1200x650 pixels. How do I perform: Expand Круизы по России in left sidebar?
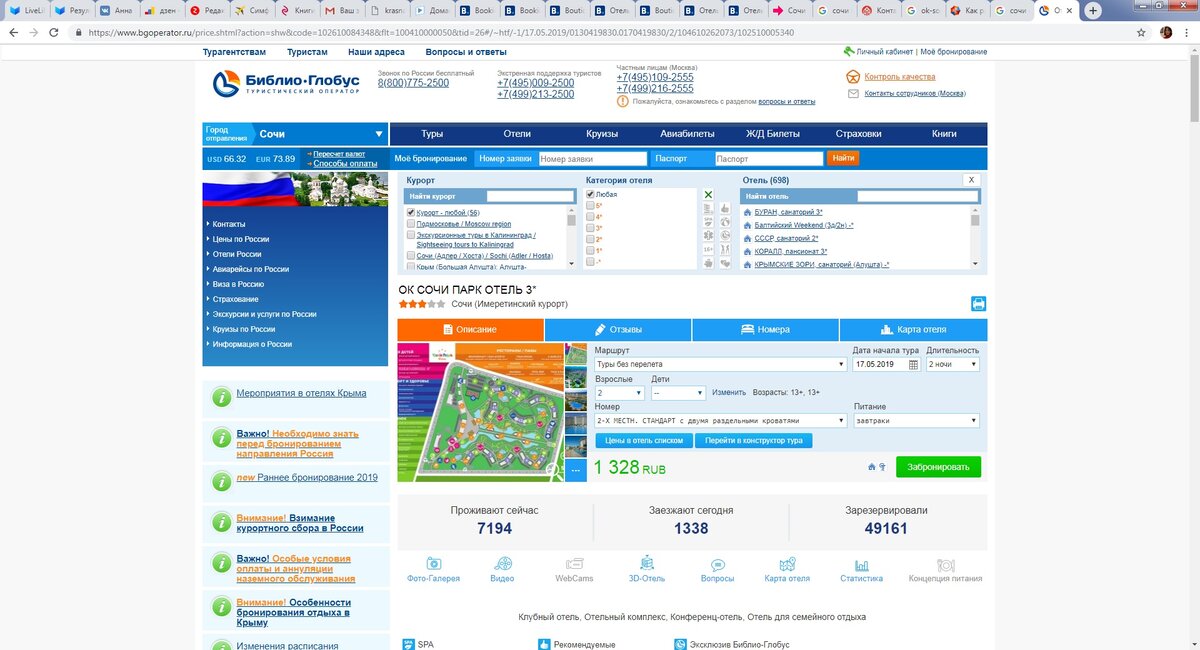pos(243,329)
